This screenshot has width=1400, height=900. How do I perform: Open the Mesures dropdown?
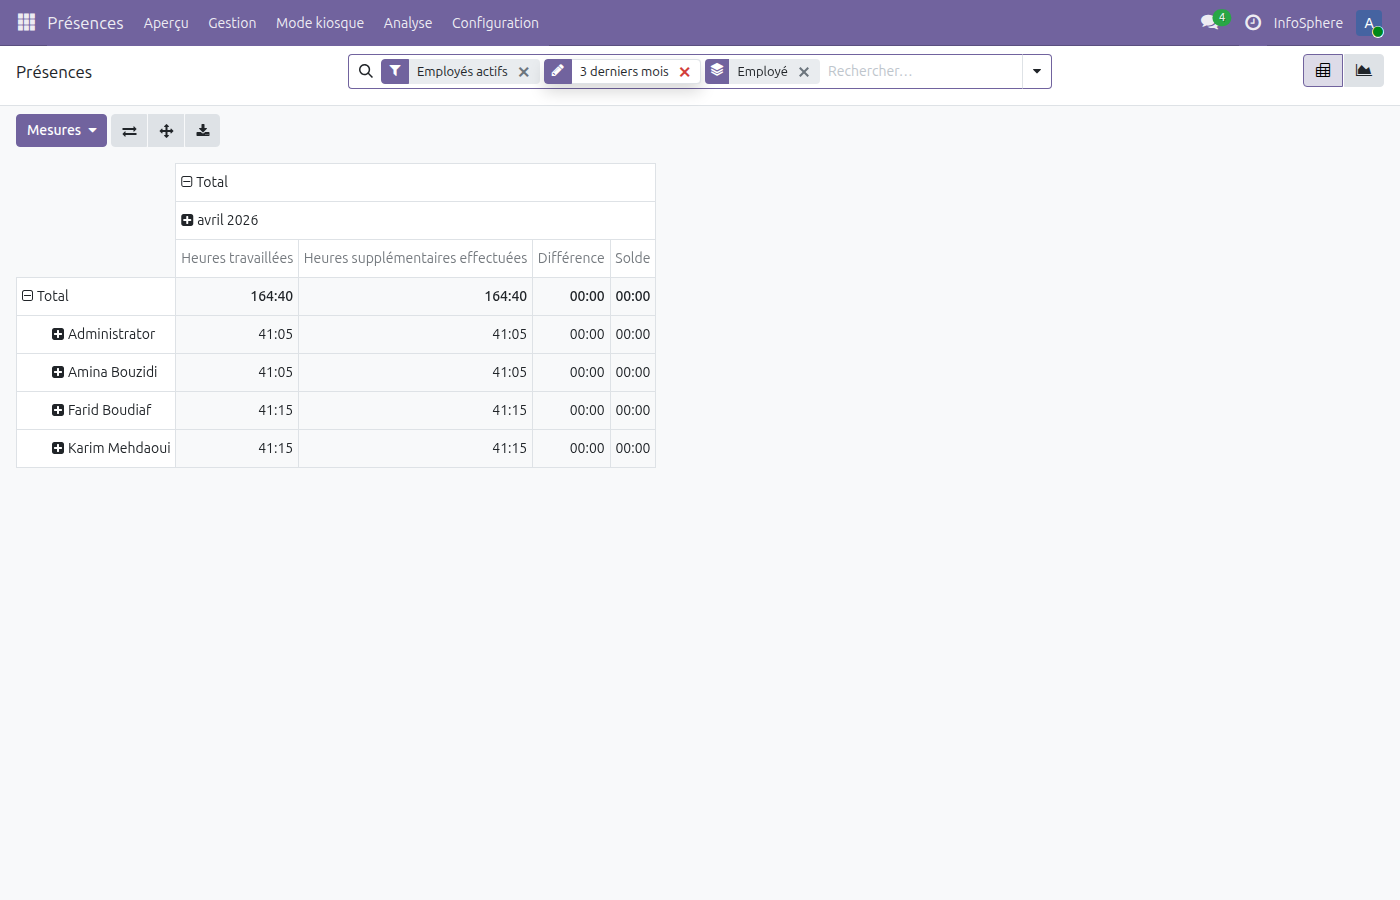(61, 131)
